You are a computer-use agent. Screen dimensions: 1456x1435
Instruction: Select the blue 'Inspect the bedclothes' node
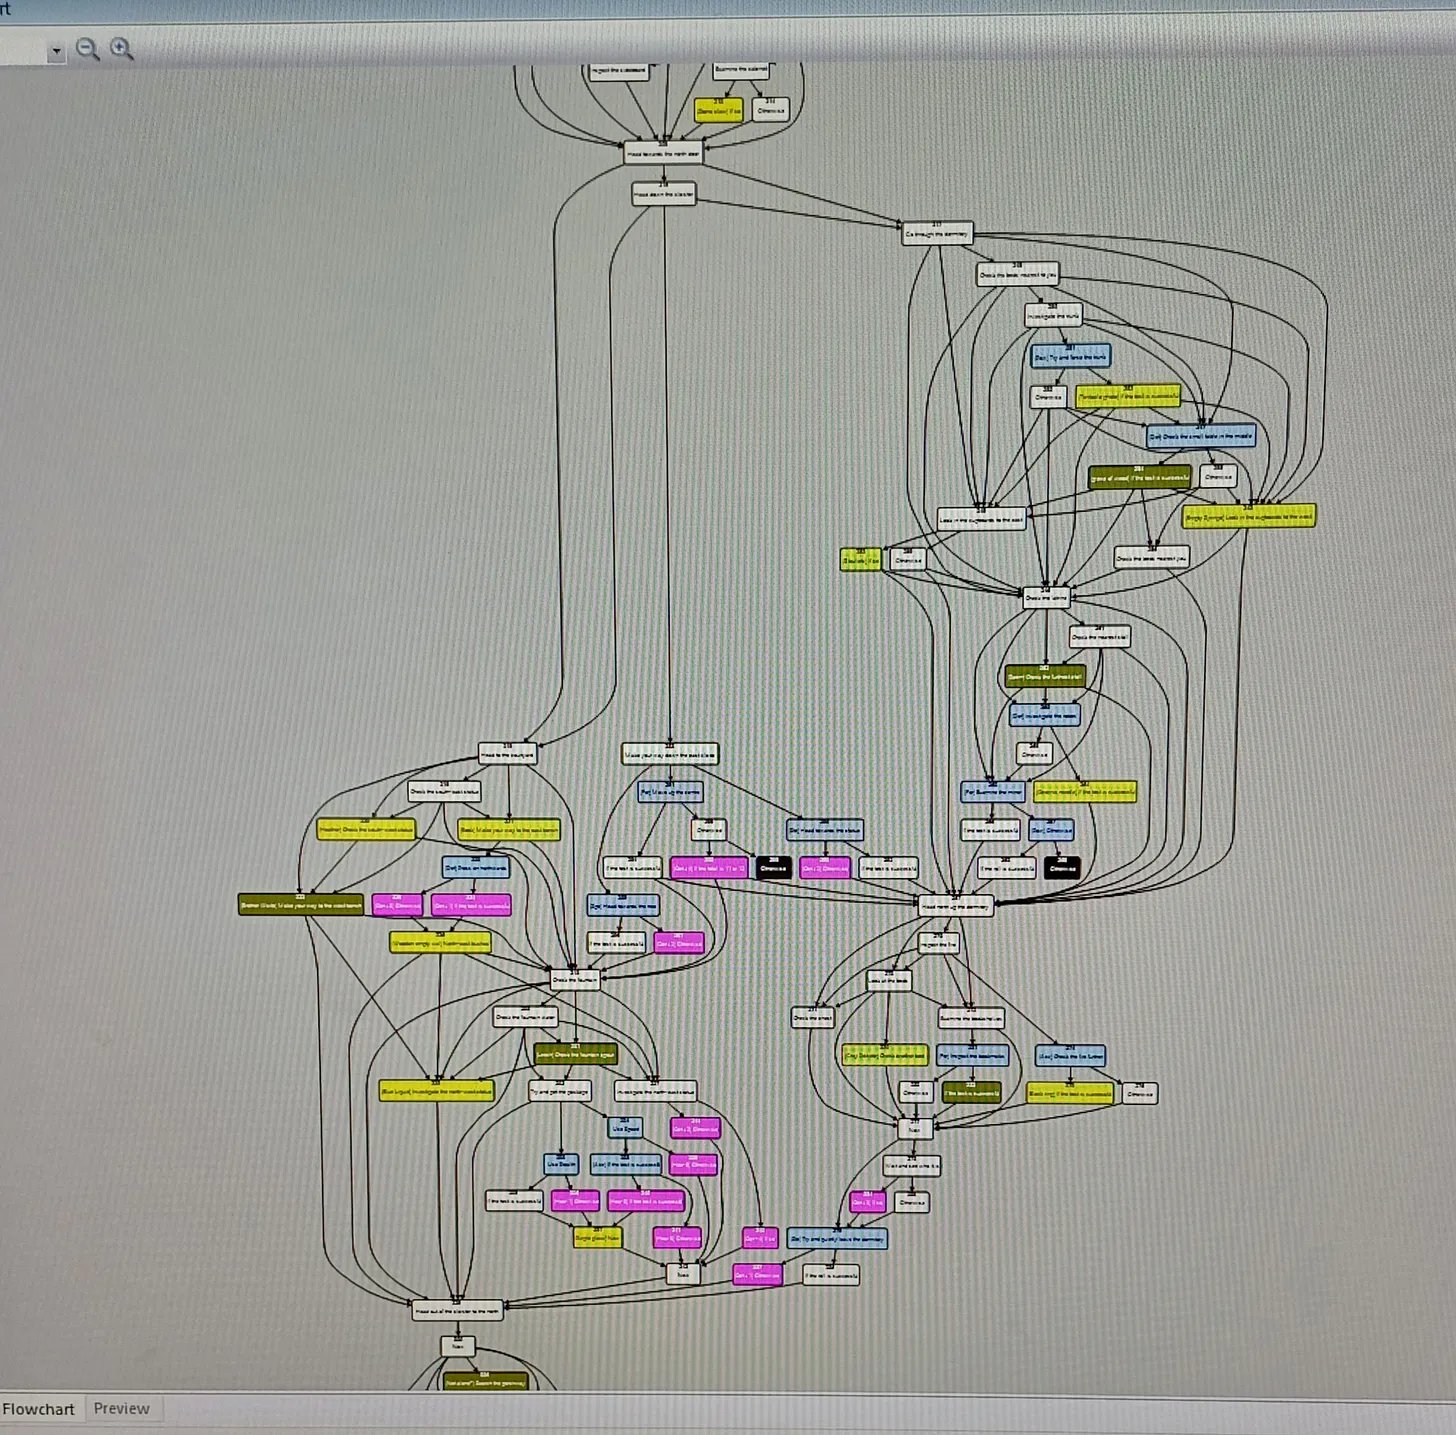973,1056
